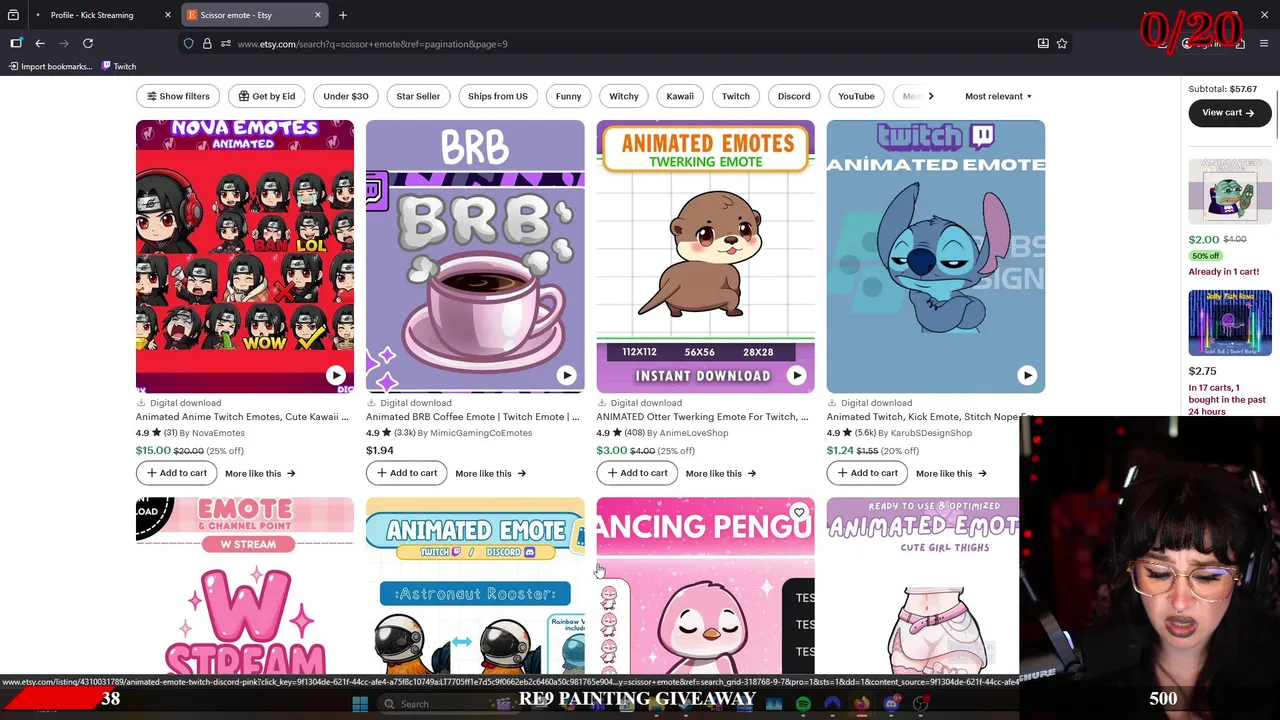This screenshot has width=1280, height=720.
Task: Open the Most relevant sort dropdown
Action: (998, 96)
